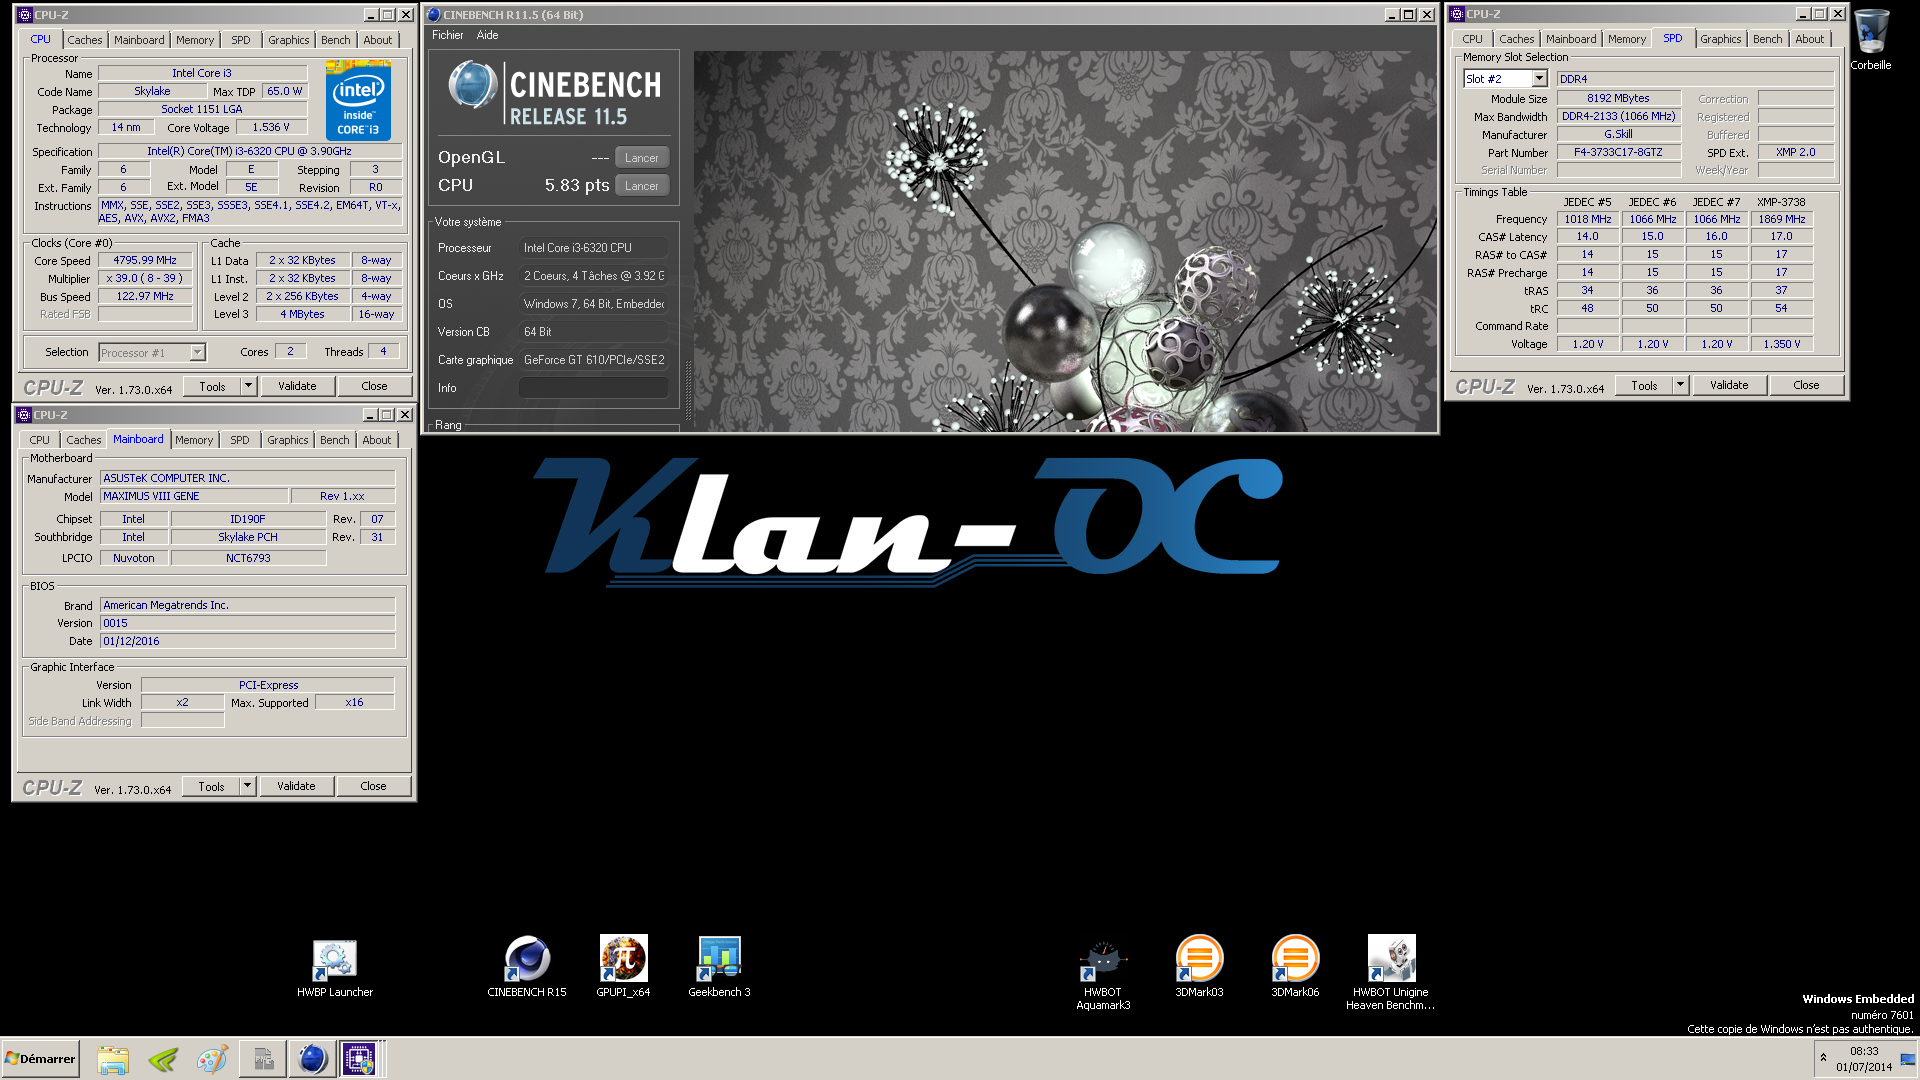Click the CPU-Z title bar icon of the Mainboard window
1920x1080 pixels.
coord(24,415)
